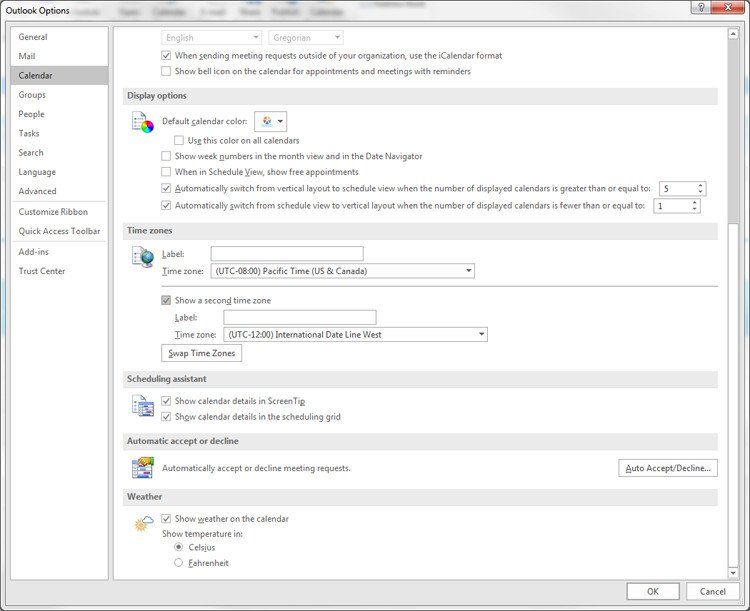Screen dimensions: 750x611
Task: Click the Weather sun and cloud icon
Action: click(143, 523)
